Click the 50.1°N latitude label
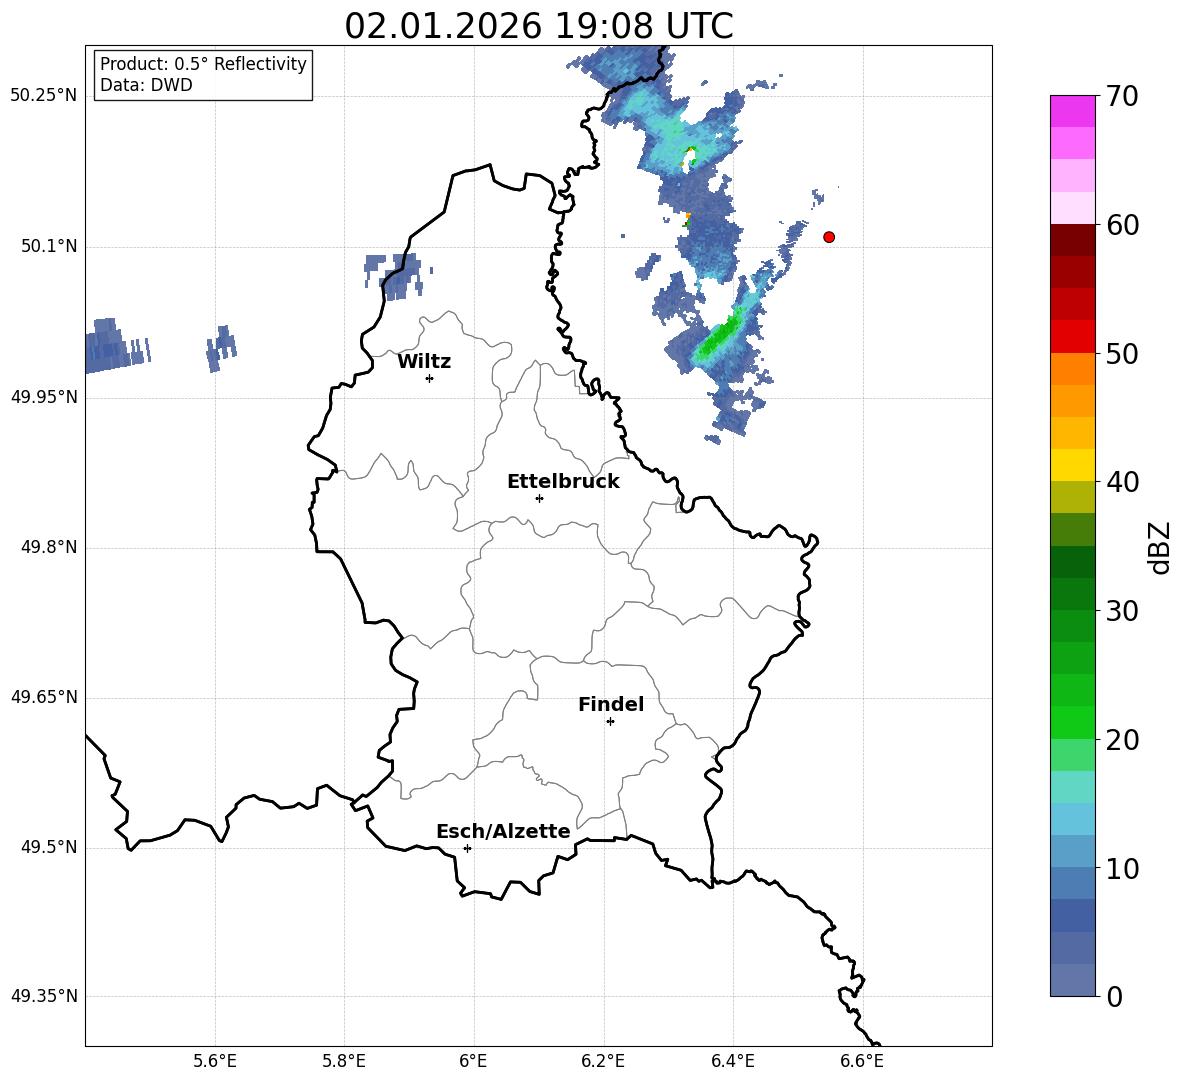Screen dimensions: 1184x1081 (48, 246)
